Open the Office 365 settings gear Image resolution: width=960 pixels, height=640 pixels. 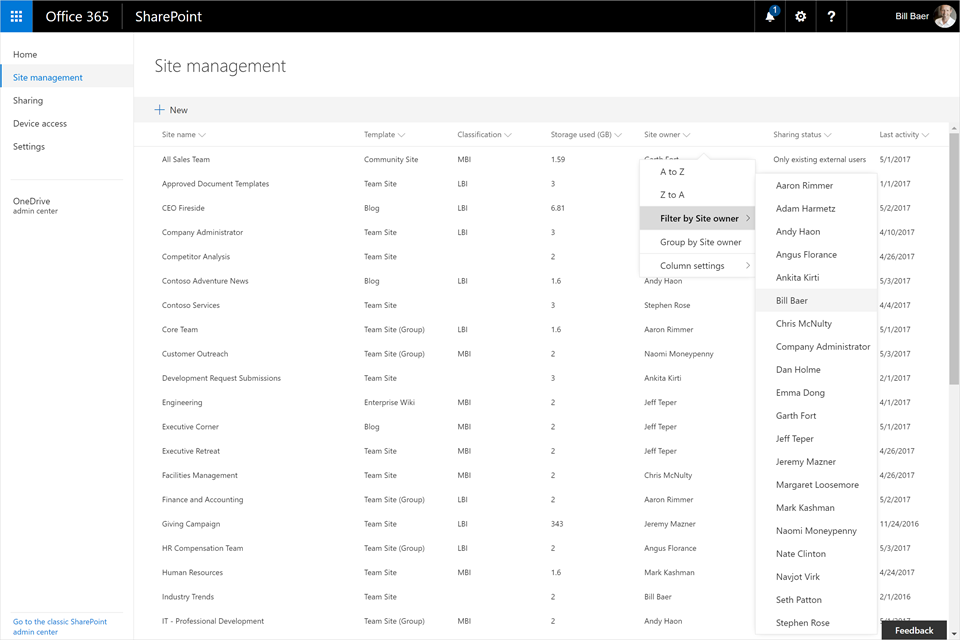(798, 16)
